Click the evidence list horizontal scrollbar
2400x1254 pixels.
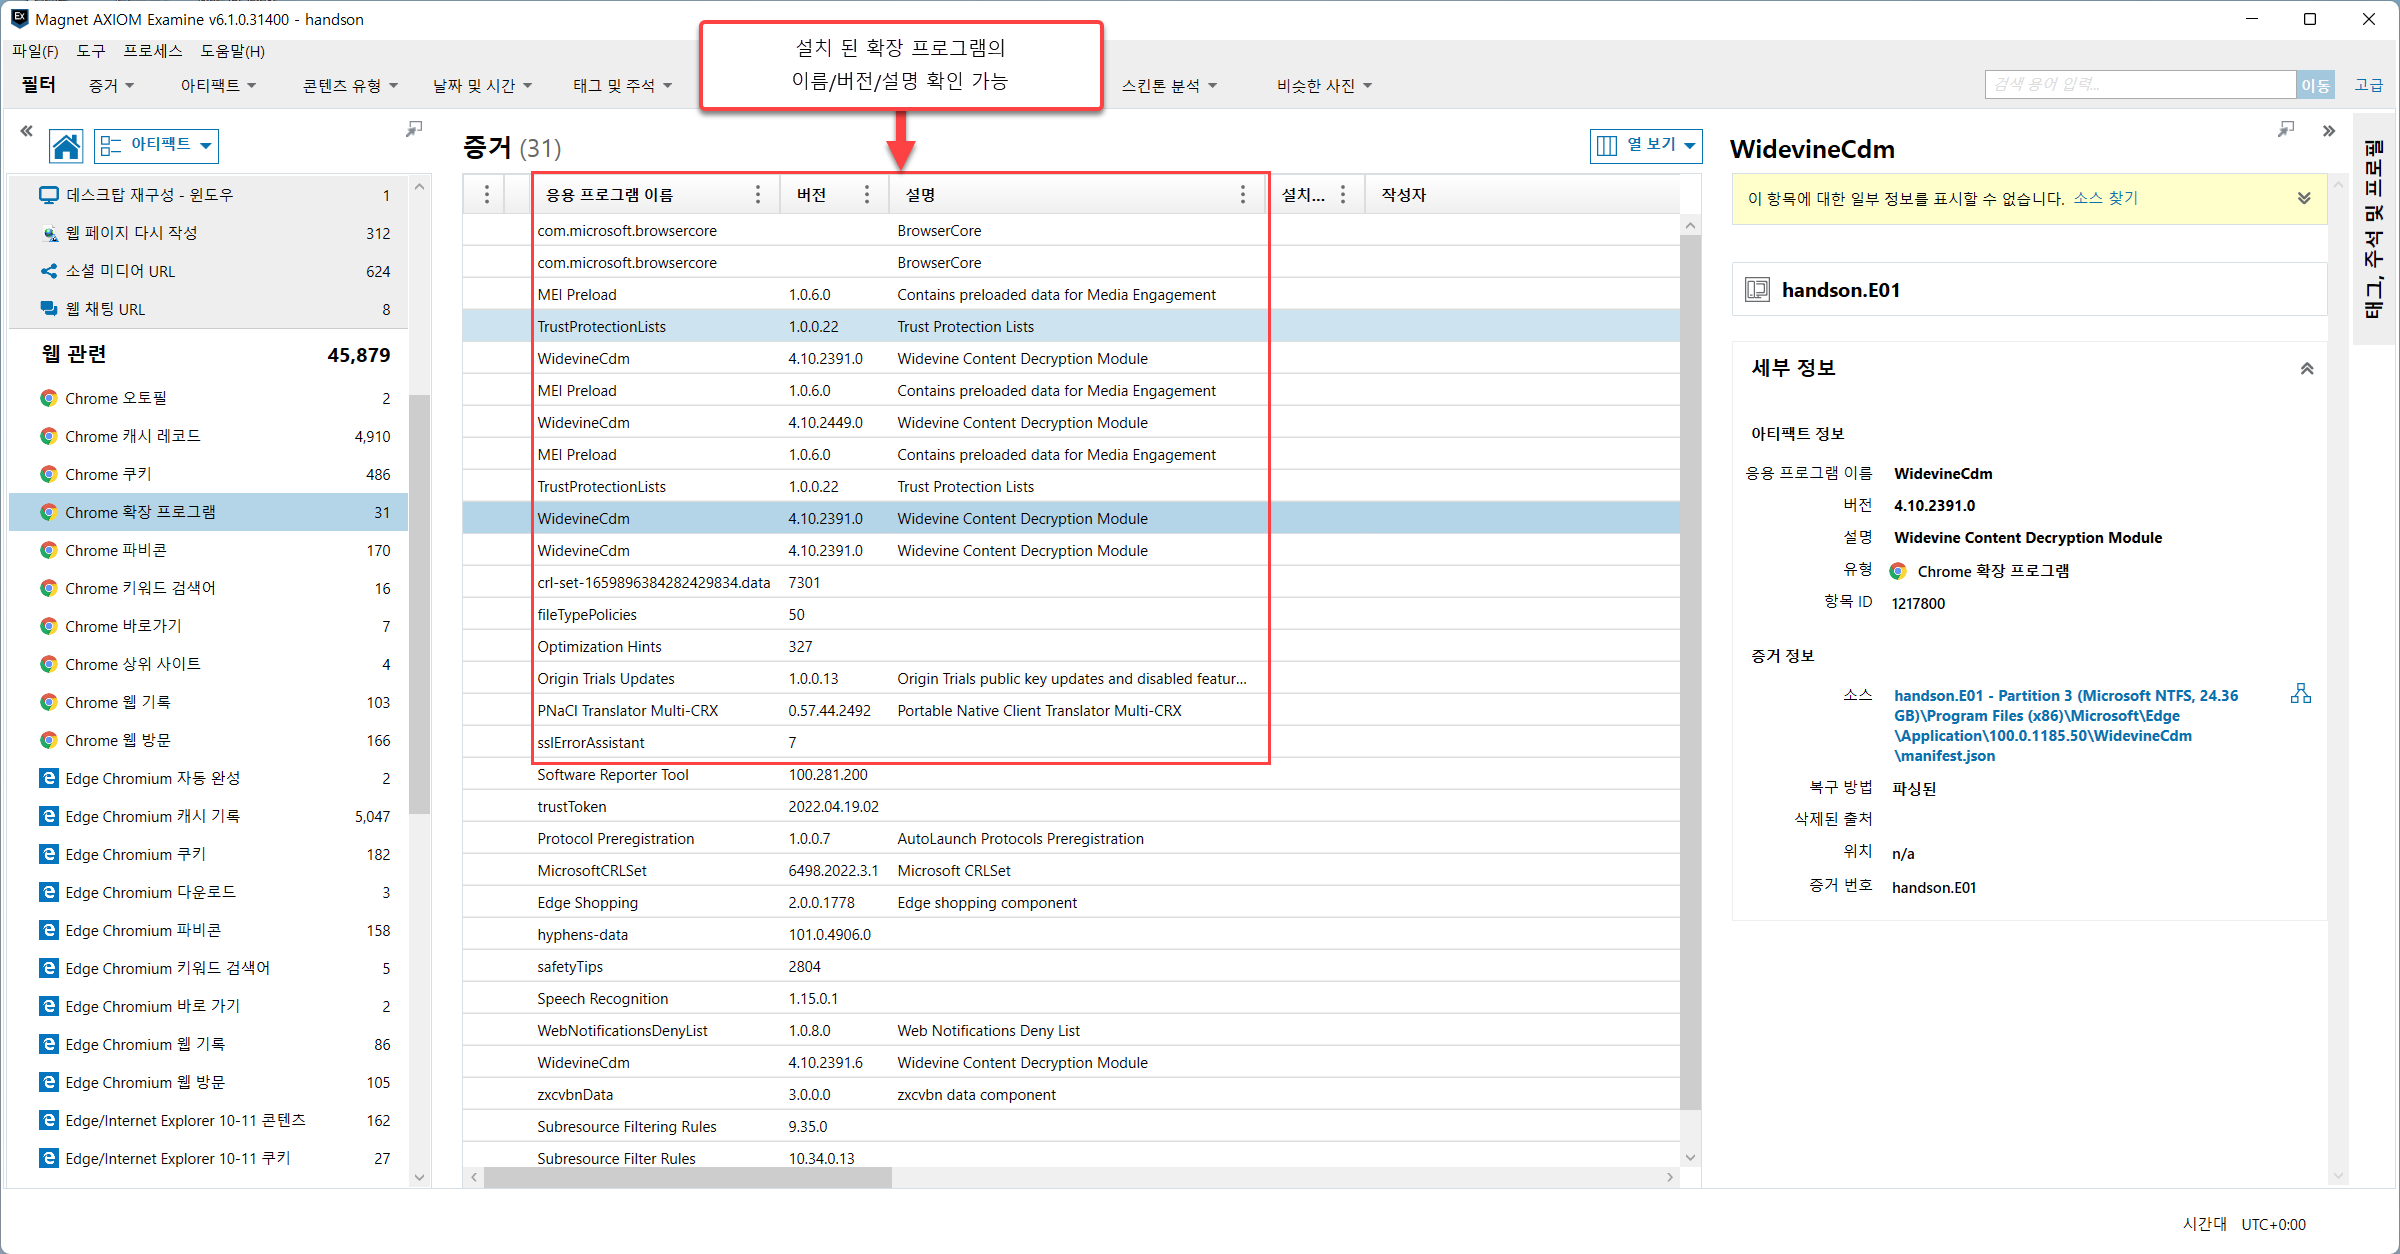tap(689, 1177)
